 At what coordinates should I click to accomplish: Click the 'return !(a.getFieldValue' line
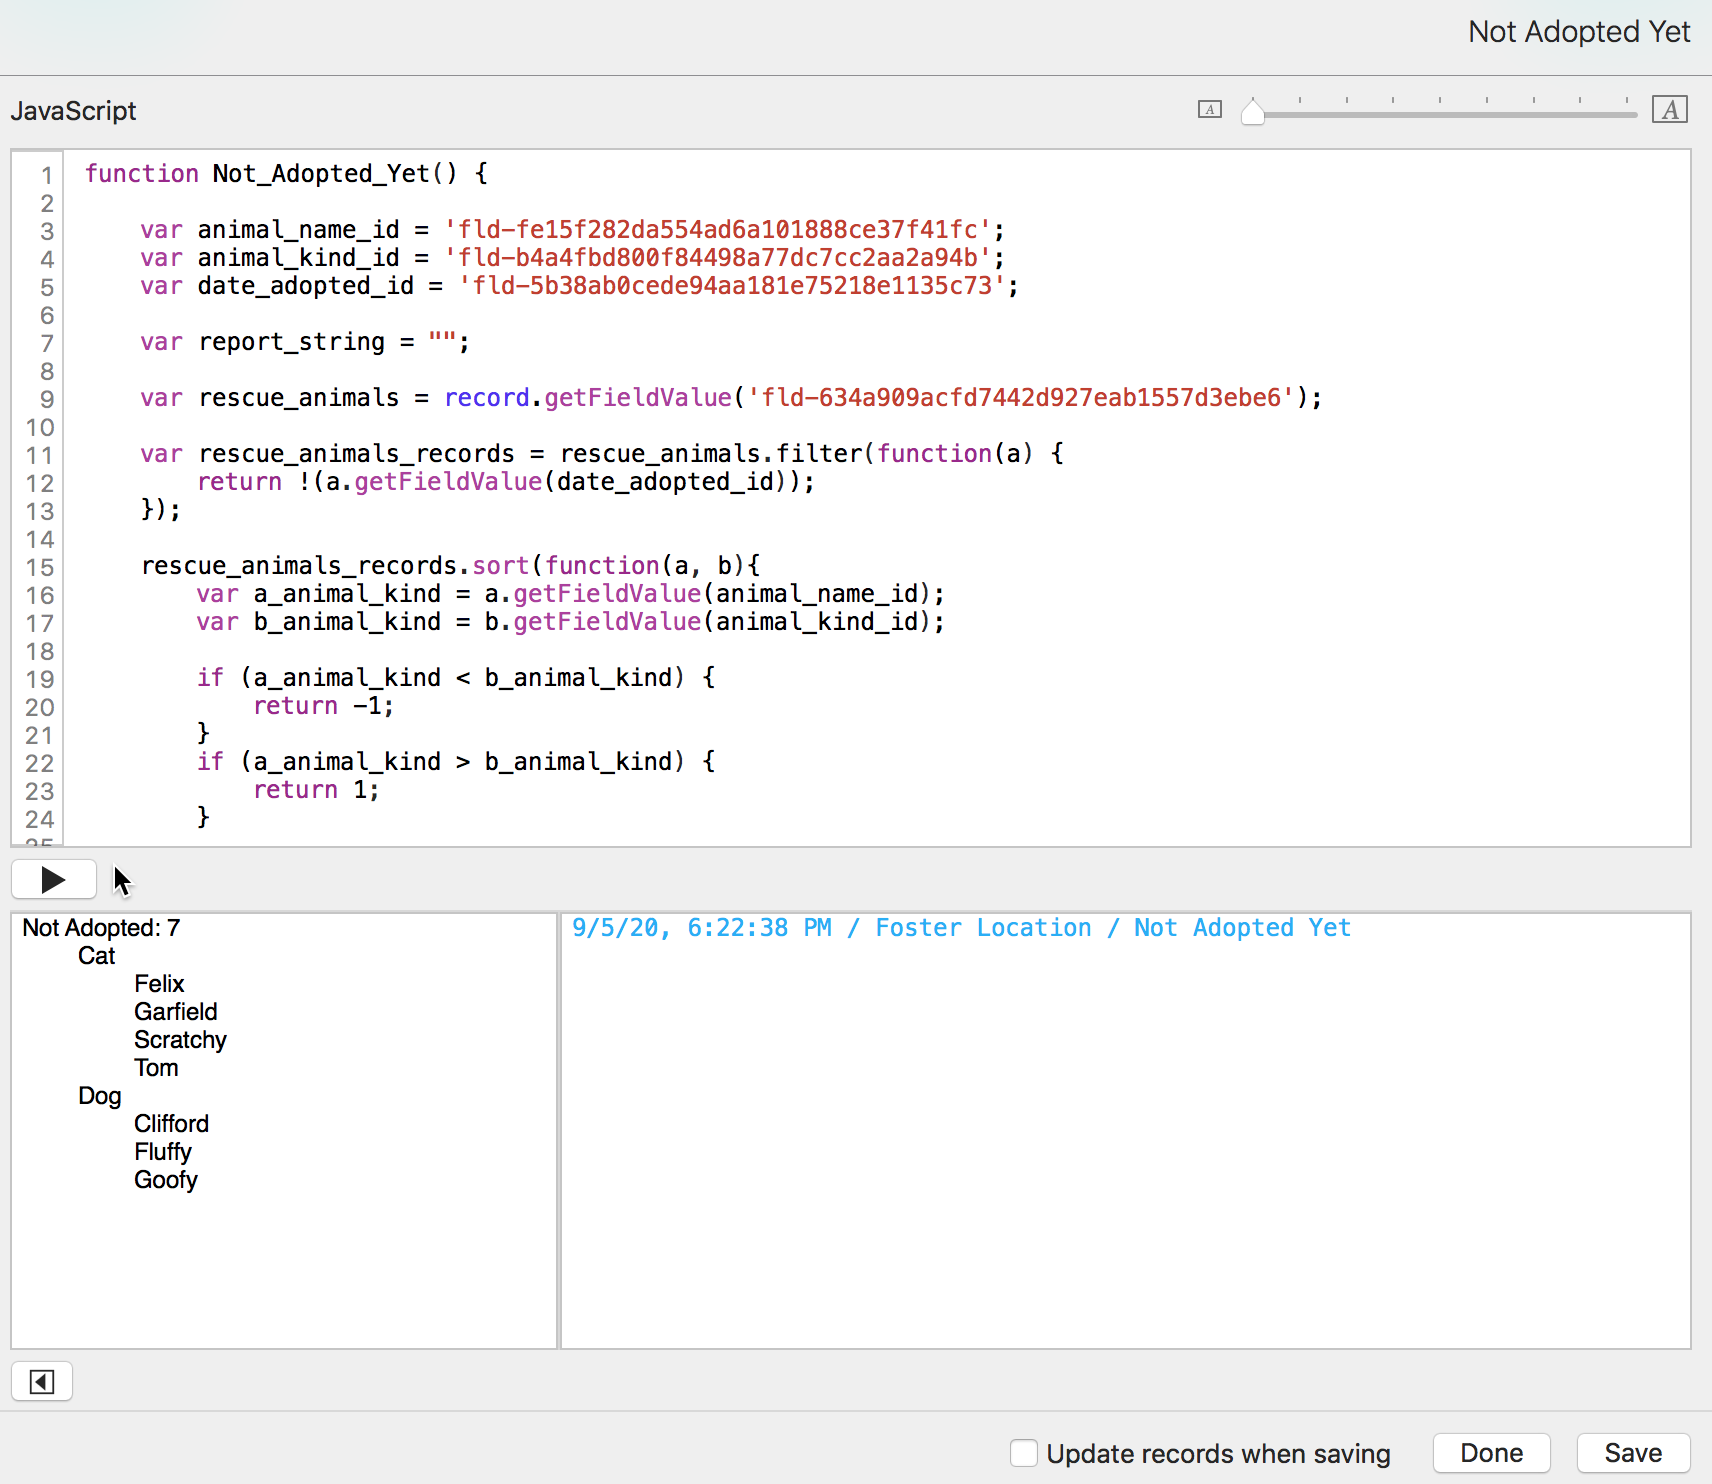click(x=506, y=482)
